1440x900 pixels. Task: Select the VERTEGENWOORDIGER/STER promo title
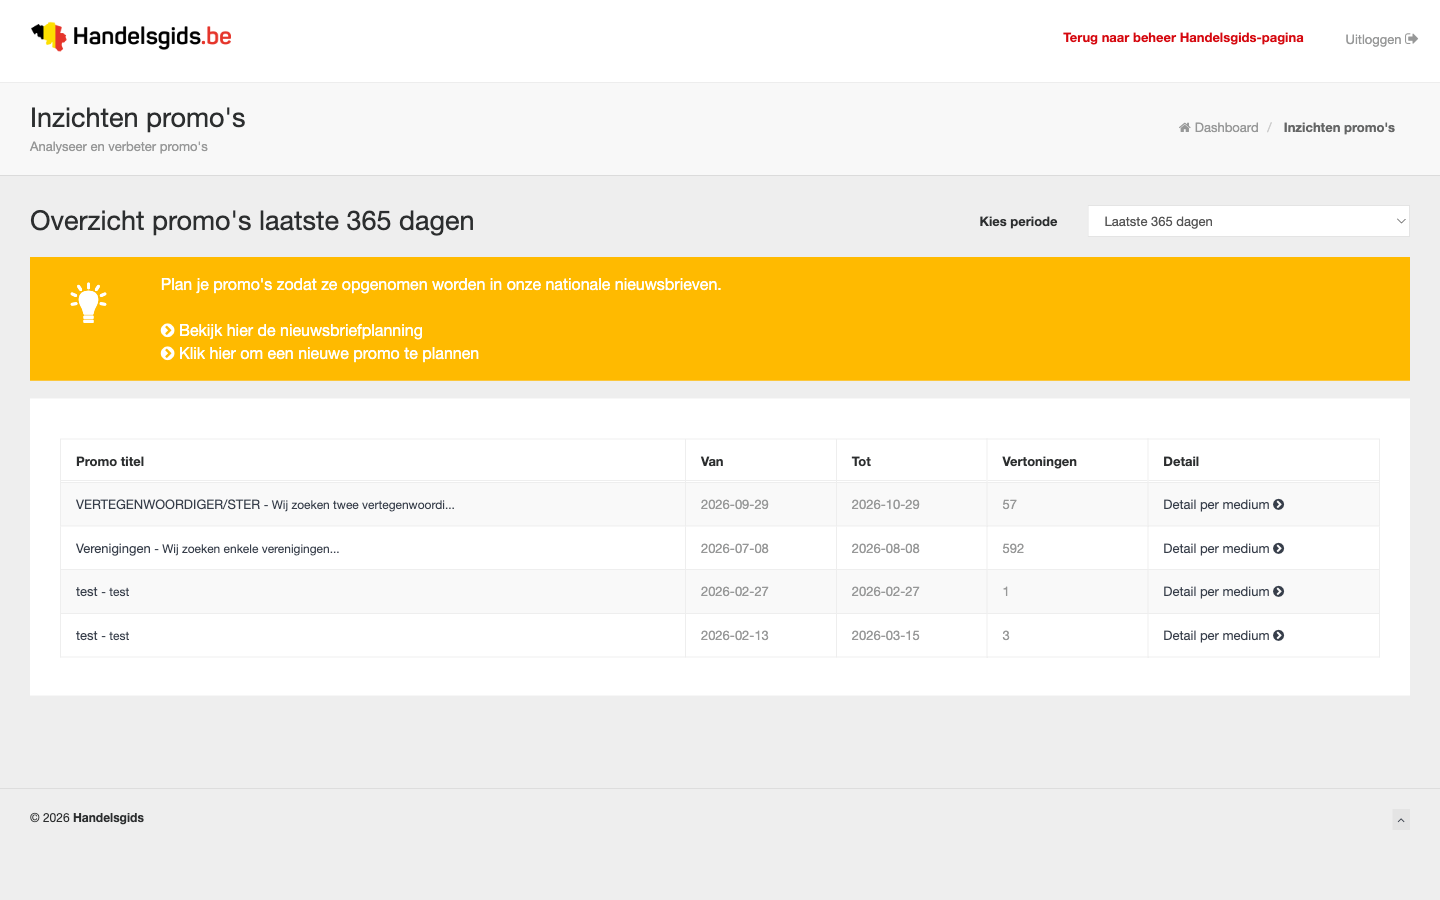(265, 505)
